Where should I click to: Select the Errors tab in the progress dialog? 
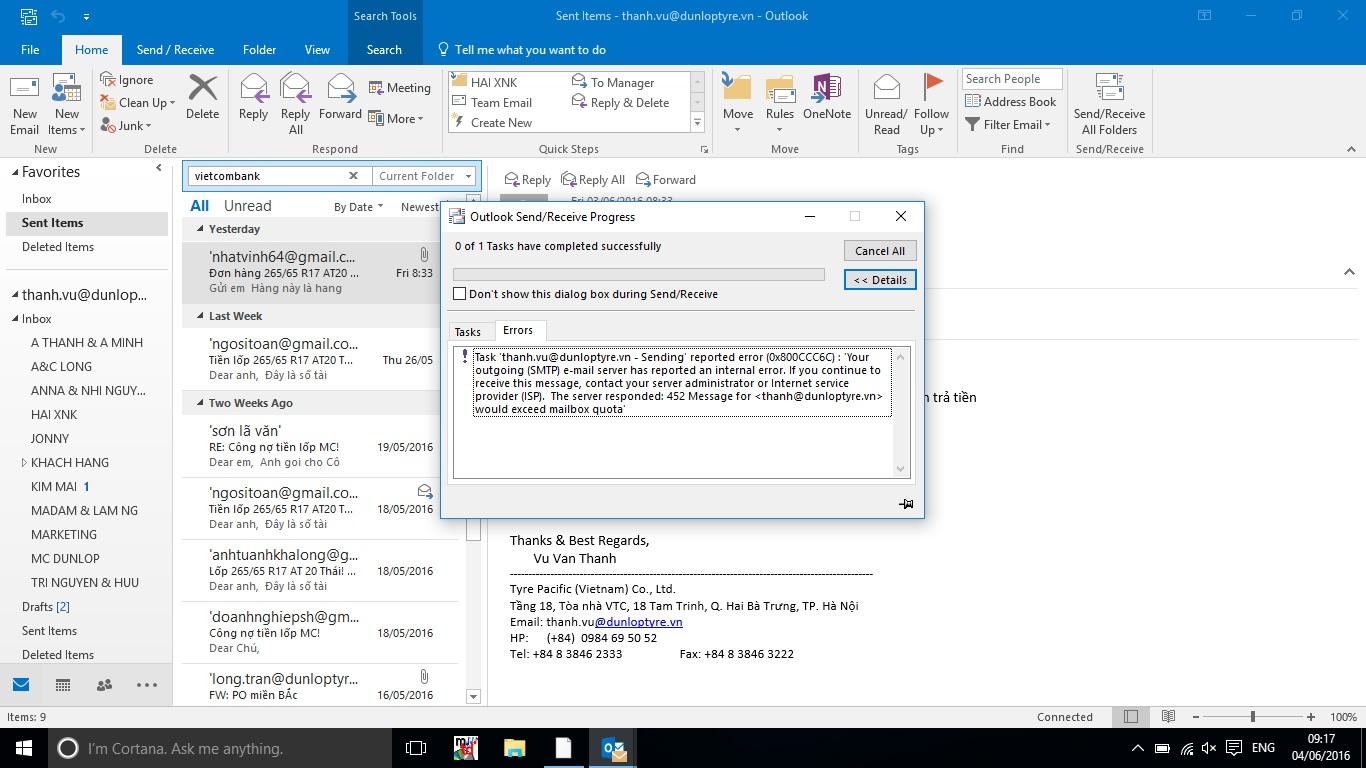[518, 330]
